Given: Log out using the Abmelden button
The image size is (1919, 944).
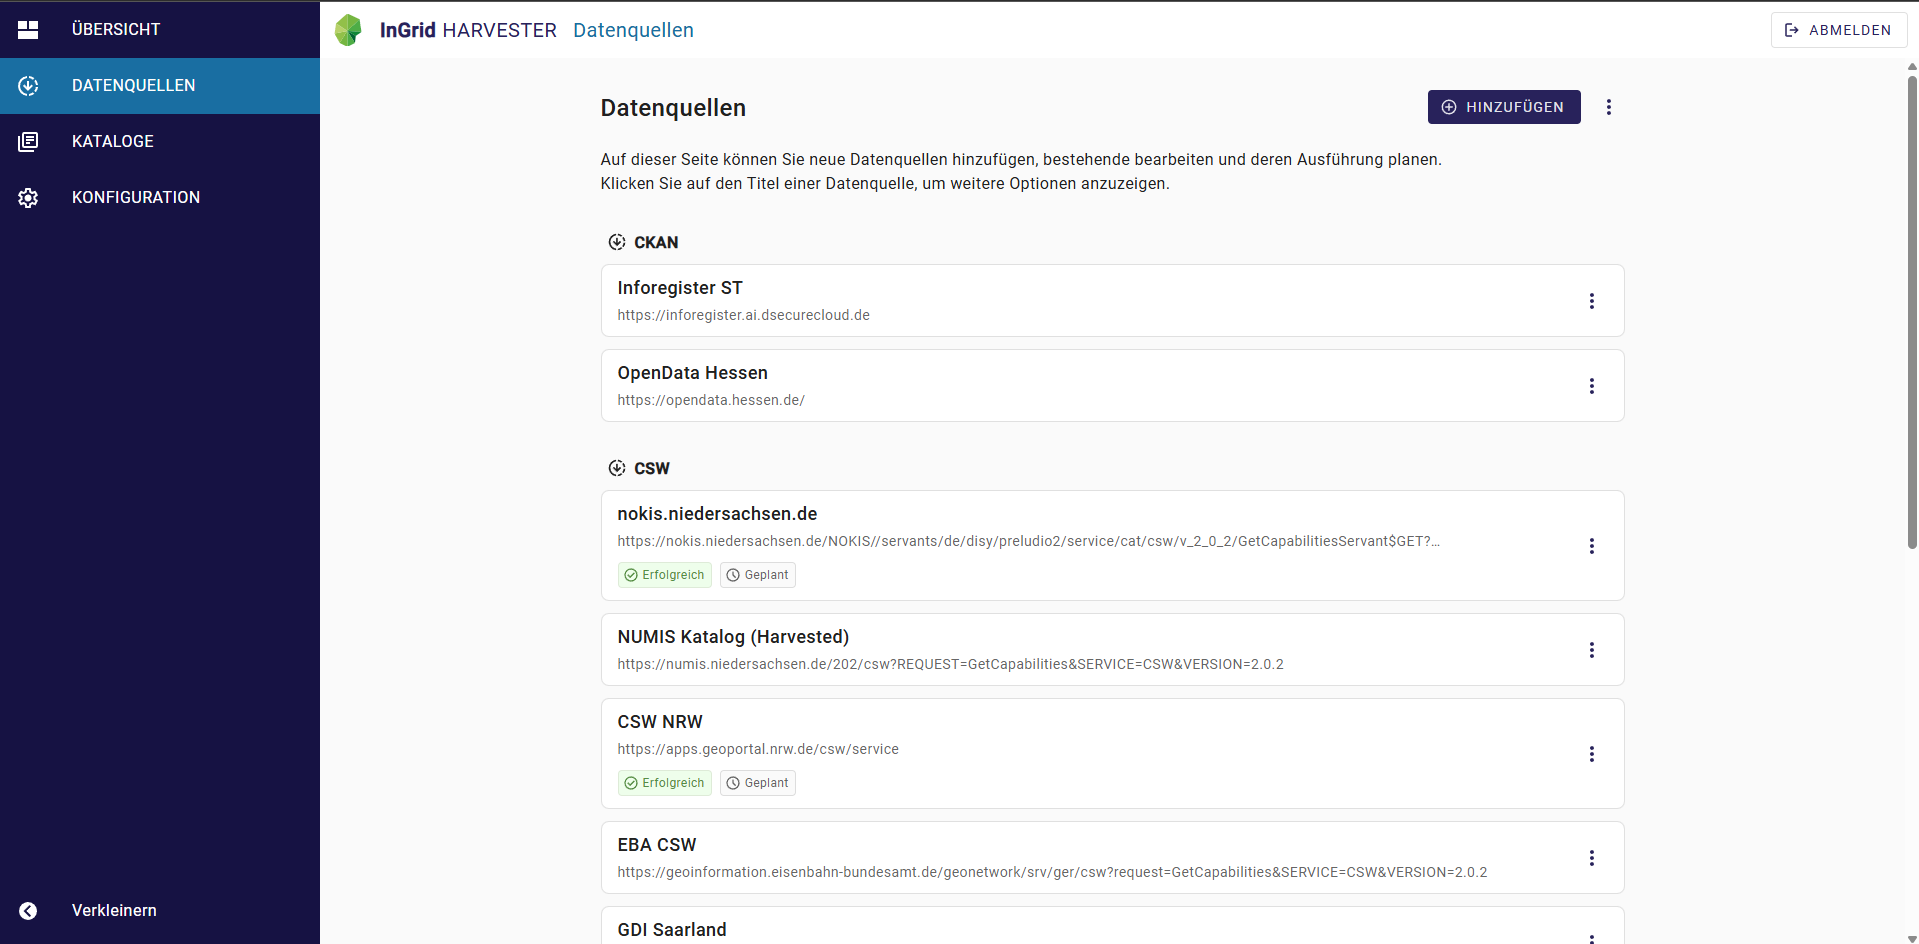Looking at the screenshot, I should tap(1839, 30).
